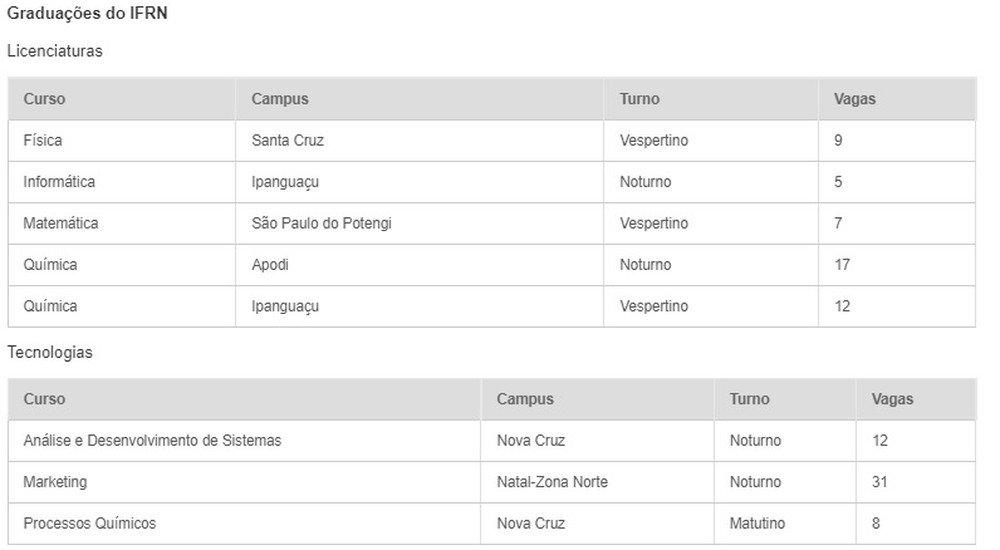Viewport: 1000px width, 550px height.
Task: Click the Vagas value 31 for Marketing
Action: click(x=880, y=482)
